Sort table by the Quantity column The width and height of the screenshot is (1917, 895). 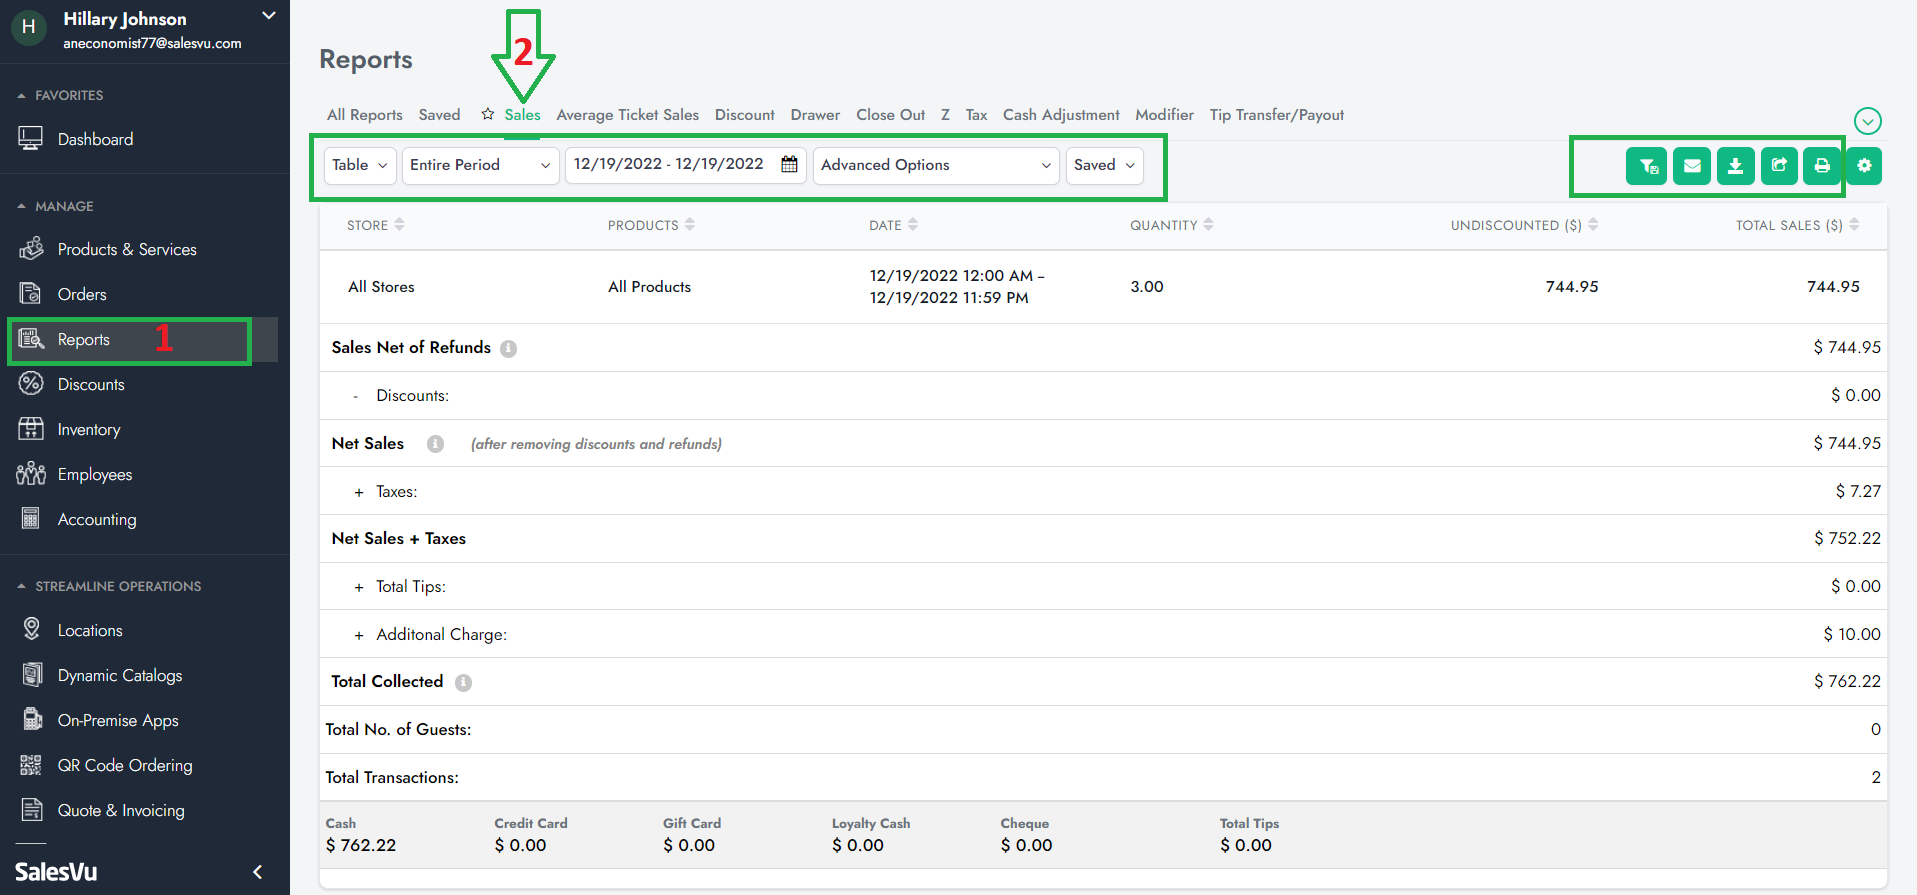(x=1171, y=225)
